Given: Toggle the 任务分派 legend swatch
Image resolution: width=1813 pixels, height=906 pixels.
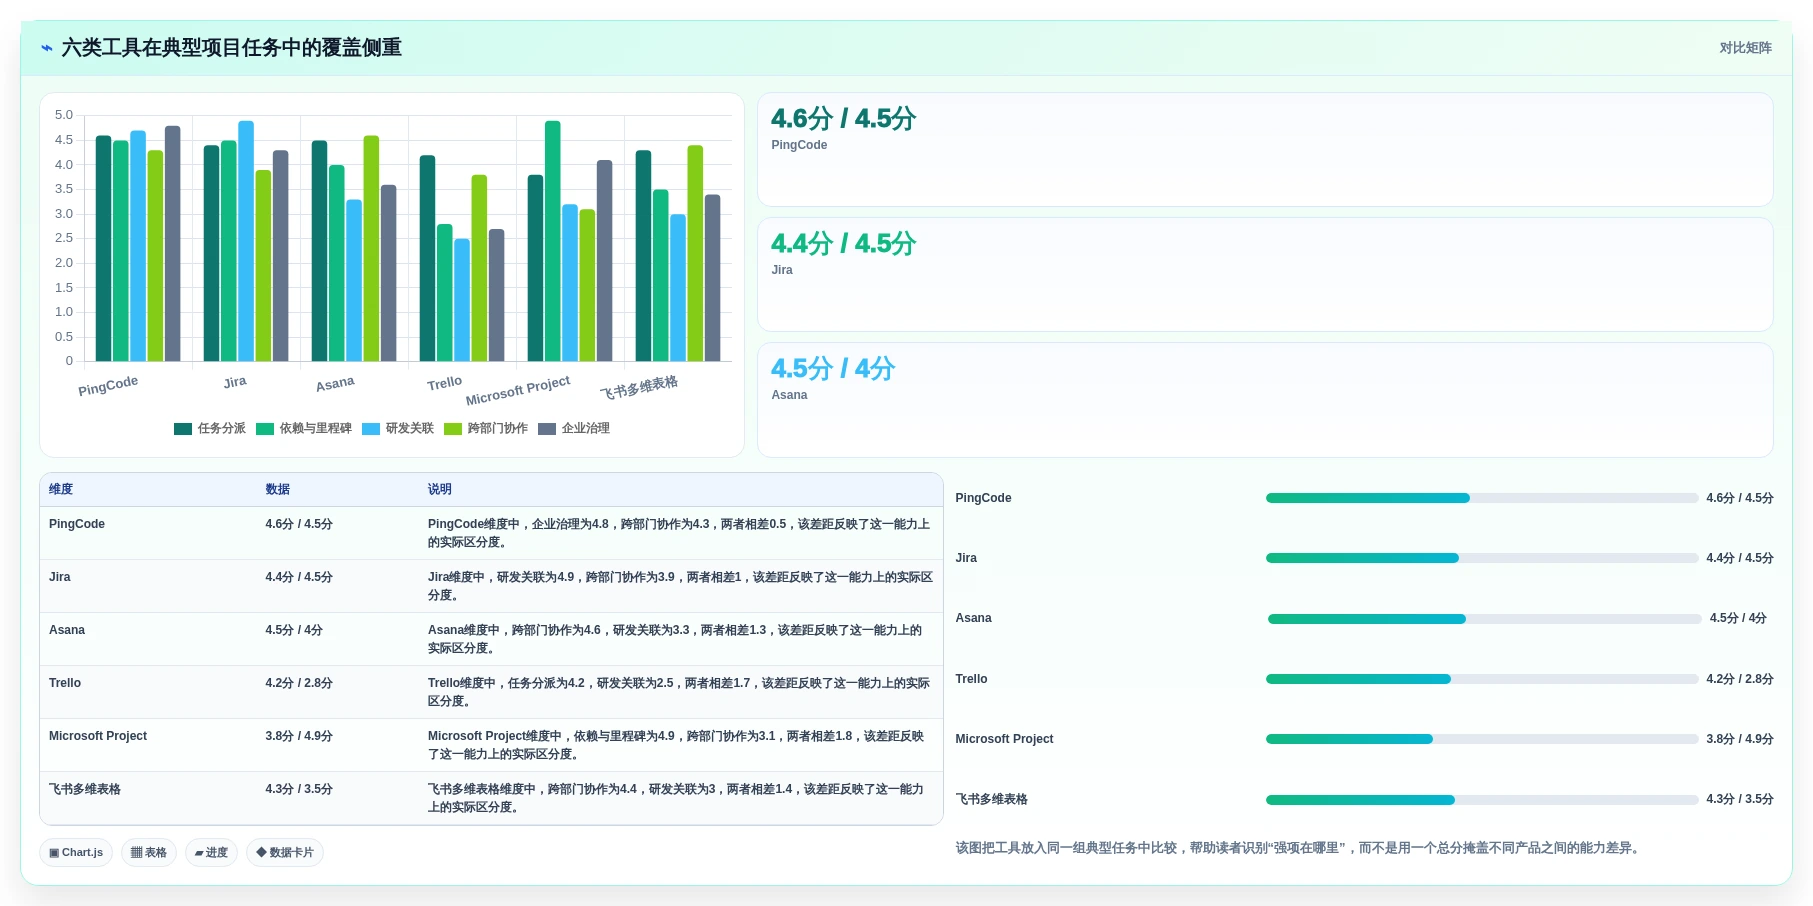Looking at the screenshot, I should click(x=183, y=429).
